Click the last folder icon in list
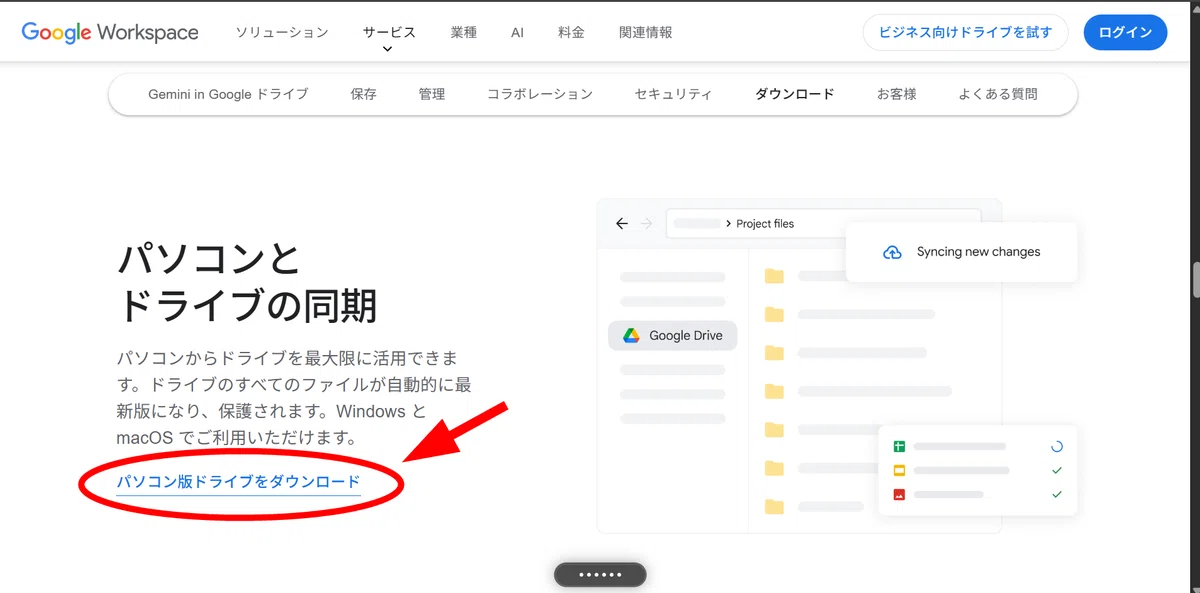This screenshot has height=593, width=1200. coord(774,506)
